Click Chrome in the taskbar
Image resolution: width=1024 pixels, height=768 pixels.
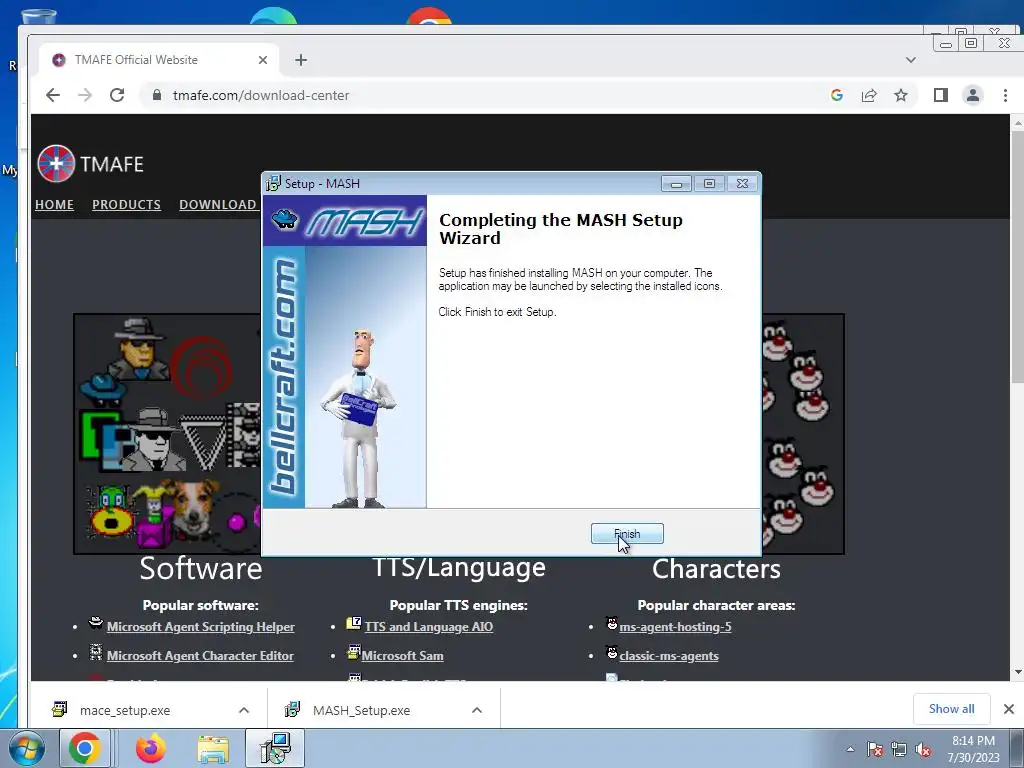point(85,748)
